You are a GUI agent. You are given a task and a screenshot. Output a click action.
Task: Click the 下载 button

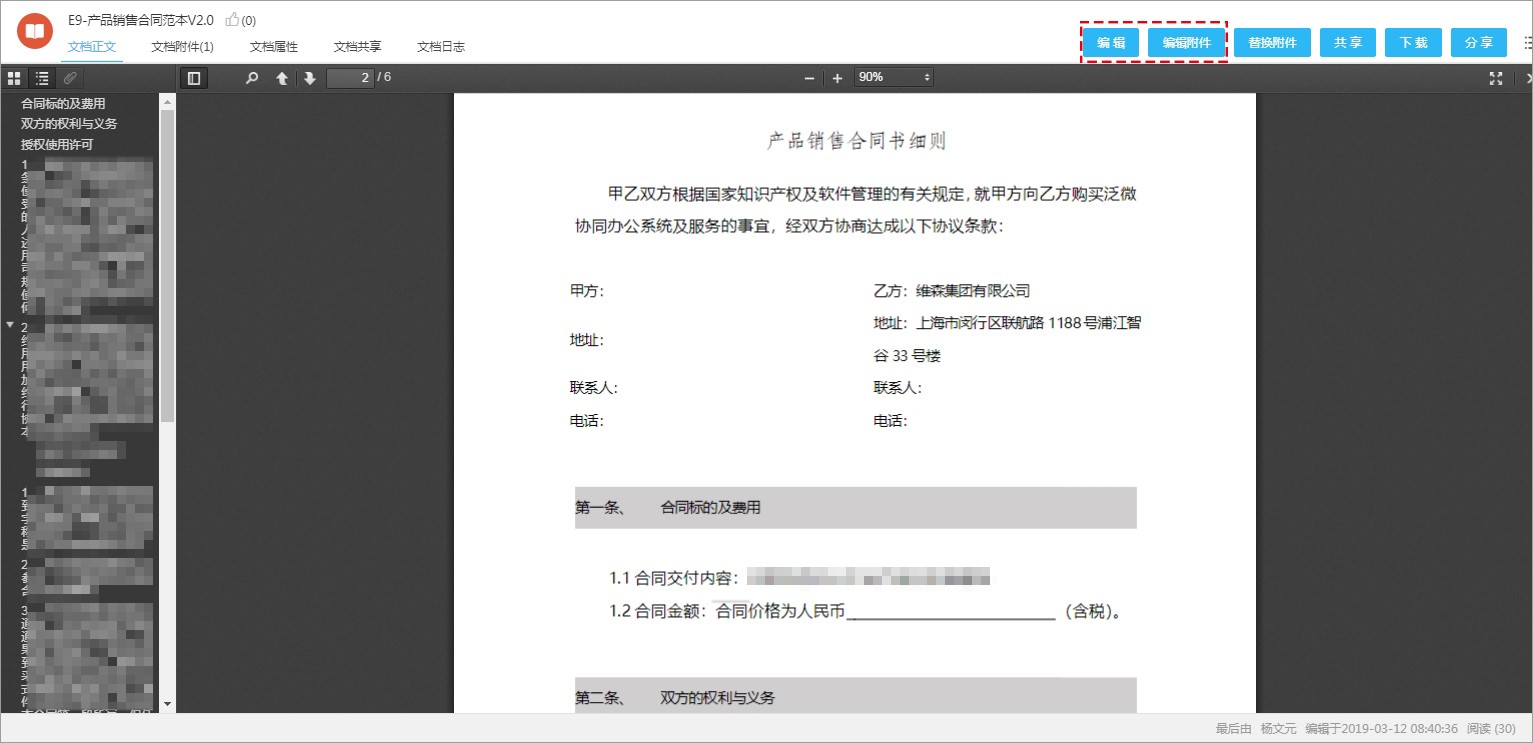tap(1413, 42)
